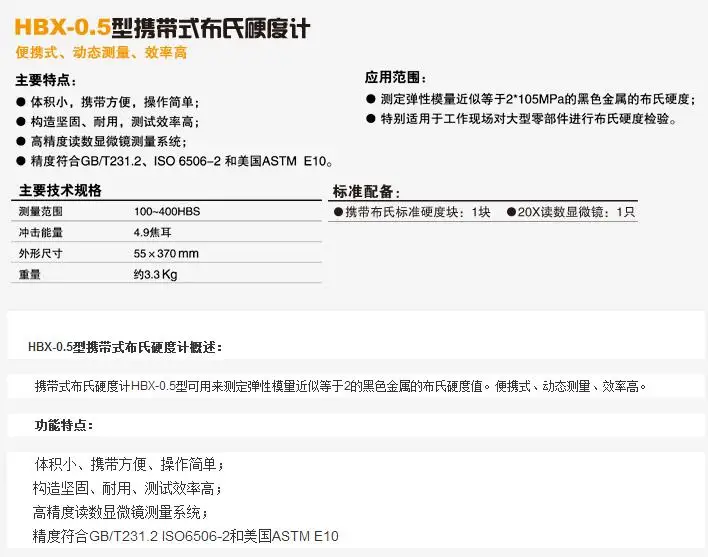Select the orange subtitle 便携式、动态测量、效率高
The height and width of the screenshot is (557, 708).
click(101, 52)
